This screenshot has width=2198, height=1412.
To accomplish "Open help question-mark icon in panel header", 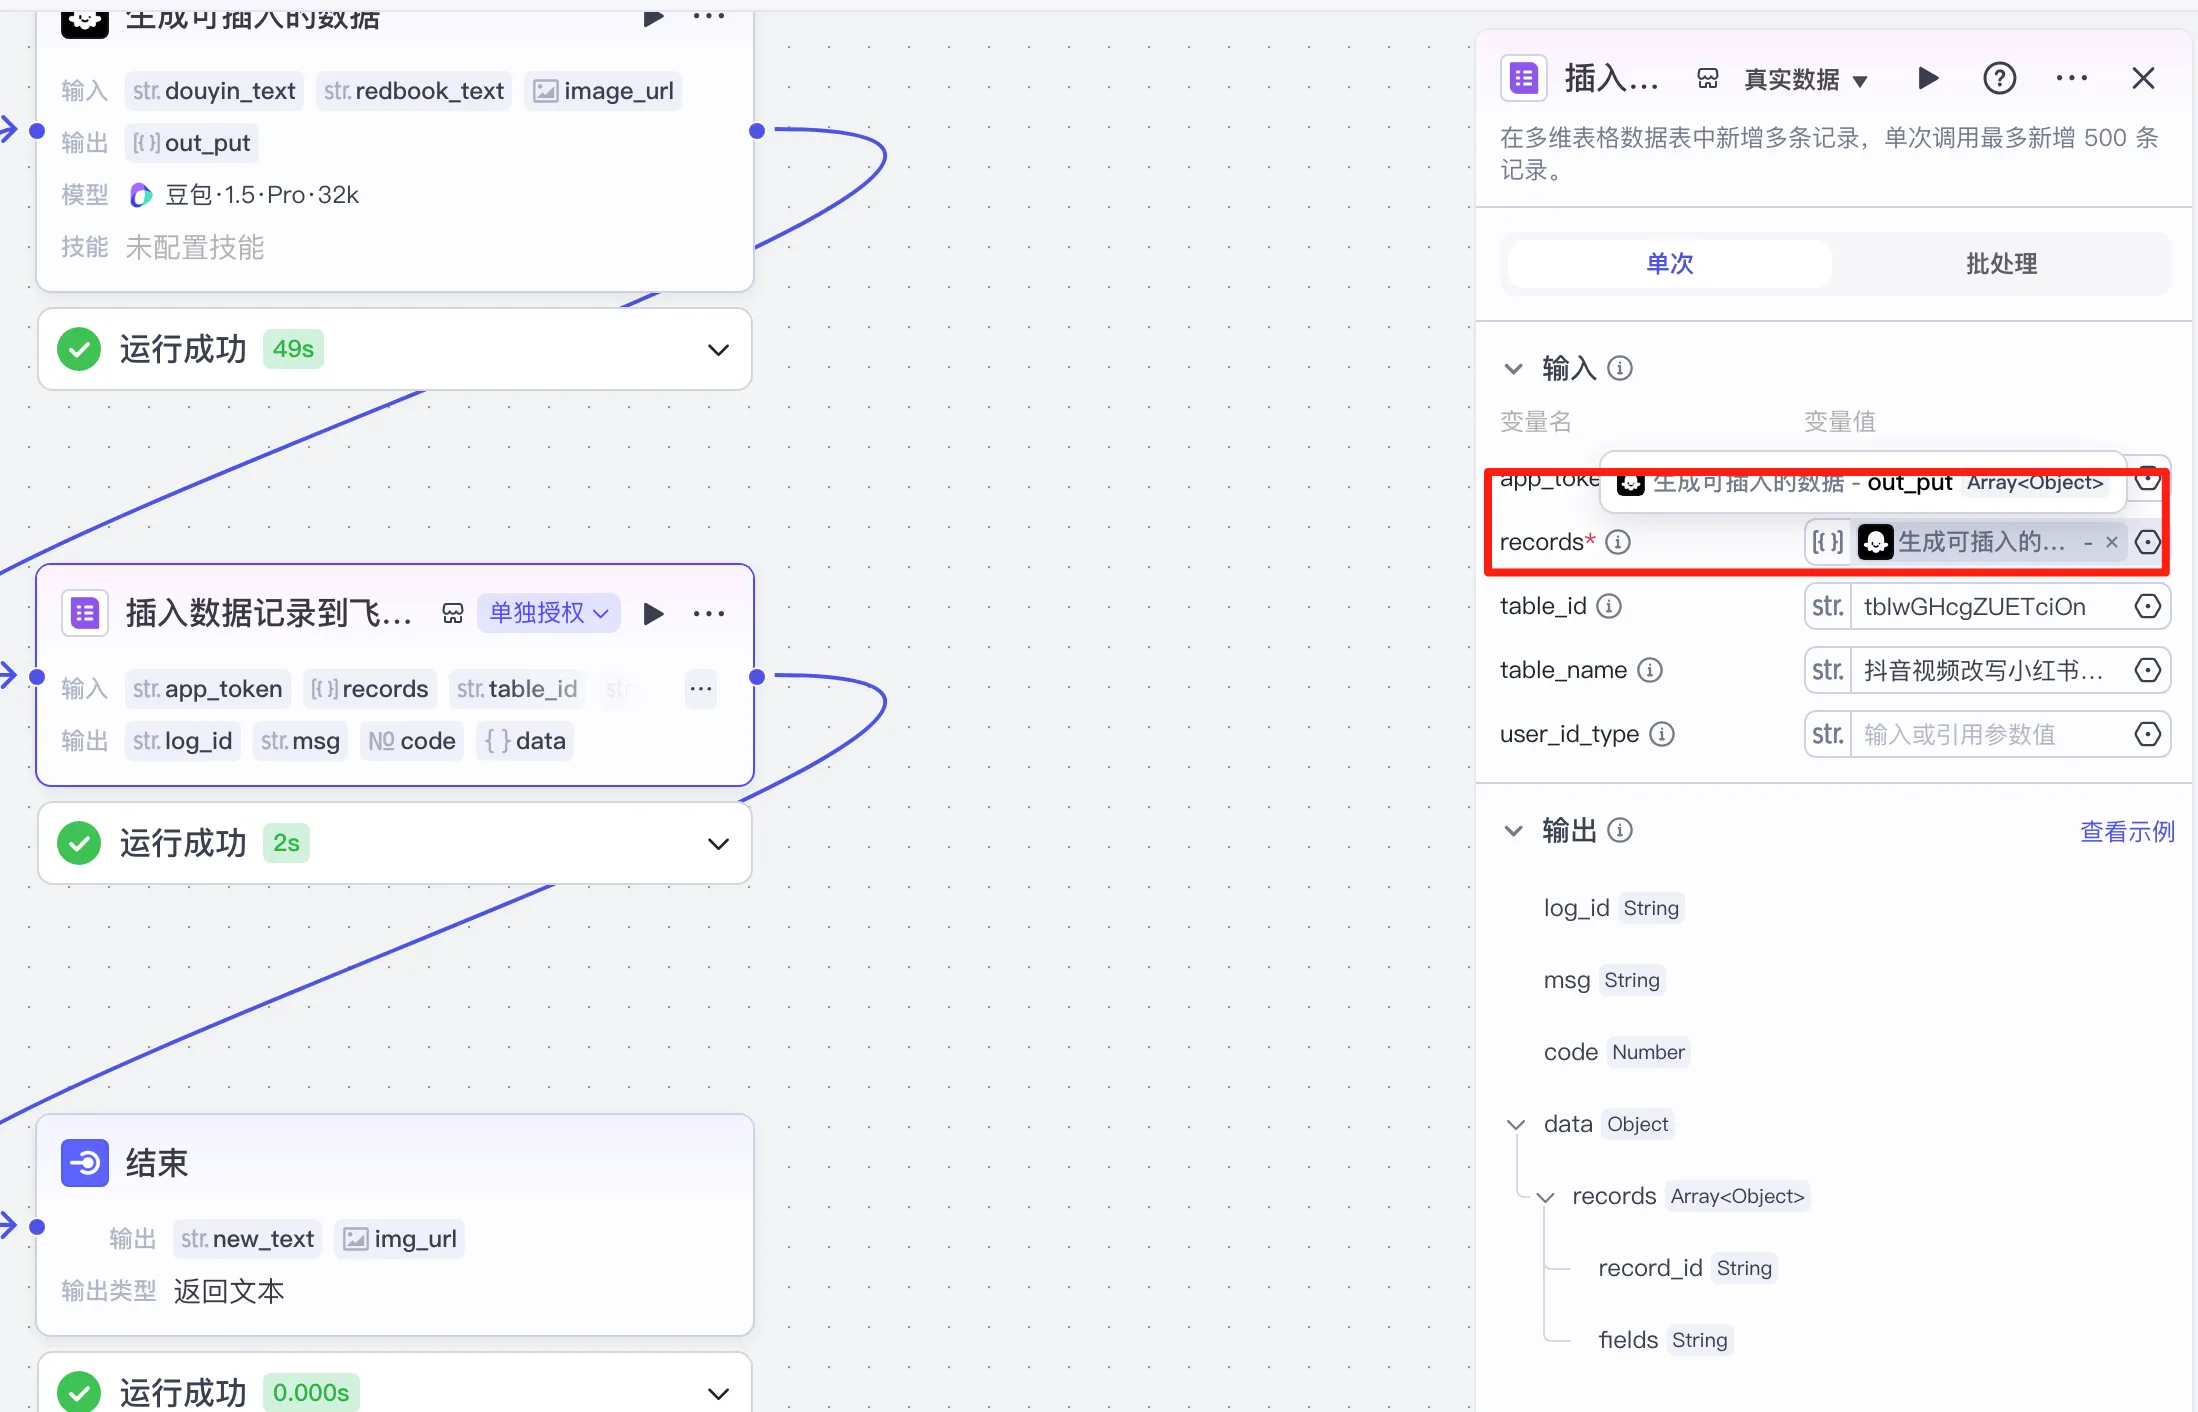I will [x=1999, y=78].
